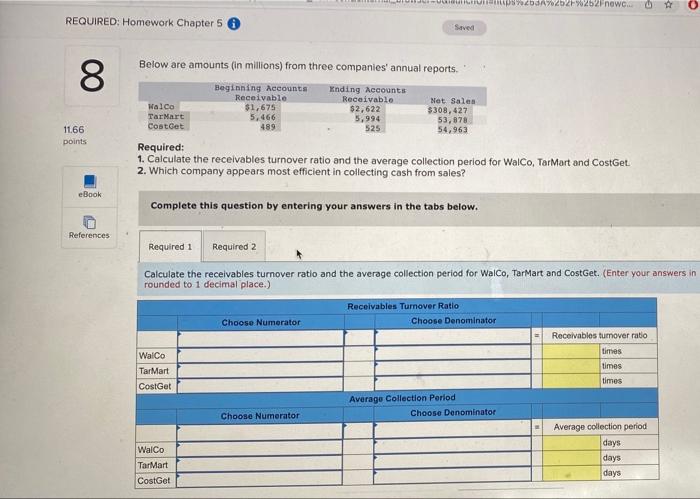
Task: Open turnover ratio denominator header dropdown
Action: pos(453,337)
